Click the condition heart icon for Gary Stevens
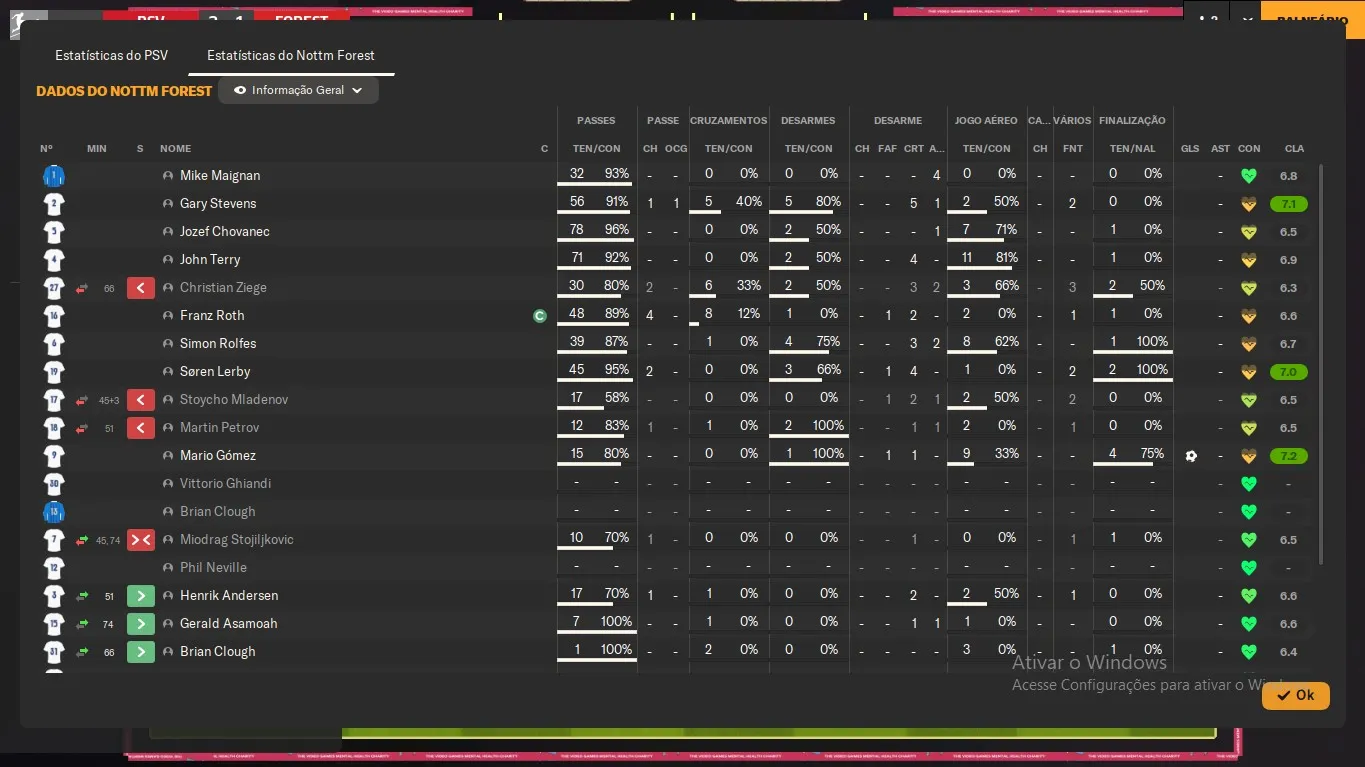This screenshot has height=767, width=1365. (1248, 204)
